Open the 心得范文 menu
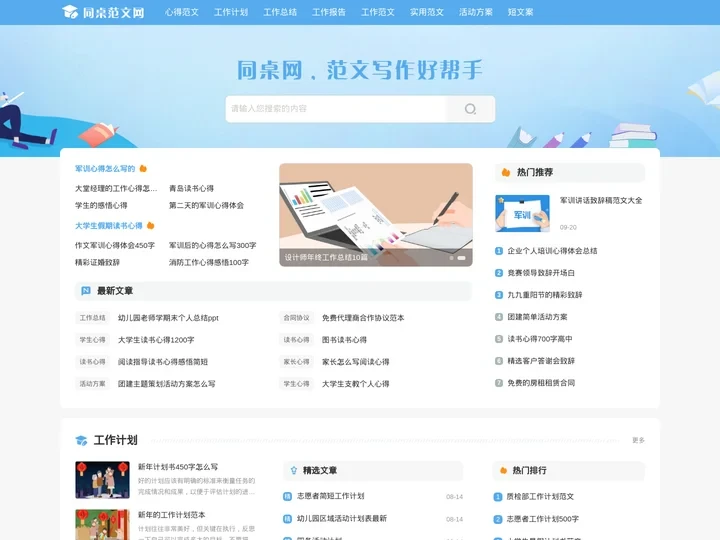Screen dimensions: 720x540 tap(182, 12)
